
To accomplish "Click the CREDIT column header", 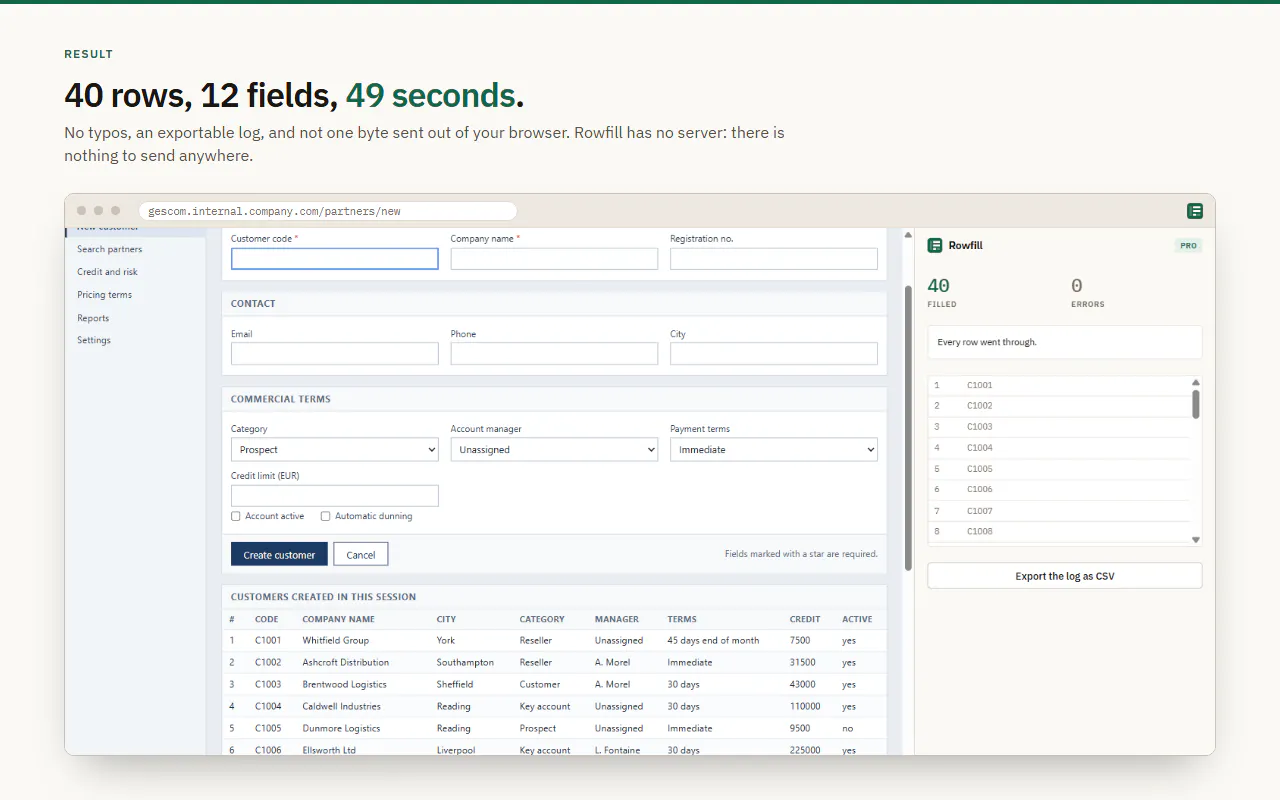I will pyautogui.click(x=805, y=619).
